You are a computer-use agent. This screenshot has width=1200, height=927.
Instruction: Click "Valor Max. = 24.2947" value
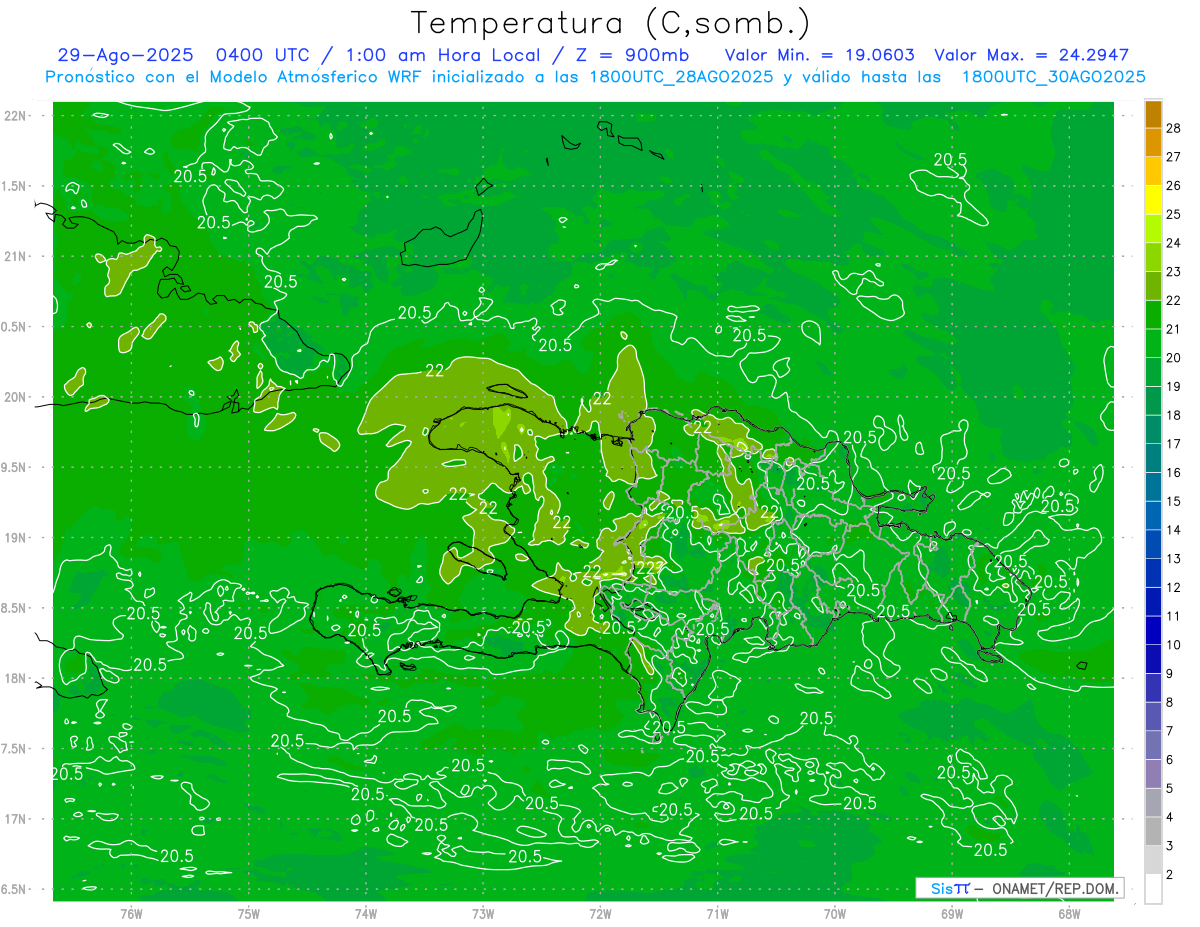[x=1032, y=56]
